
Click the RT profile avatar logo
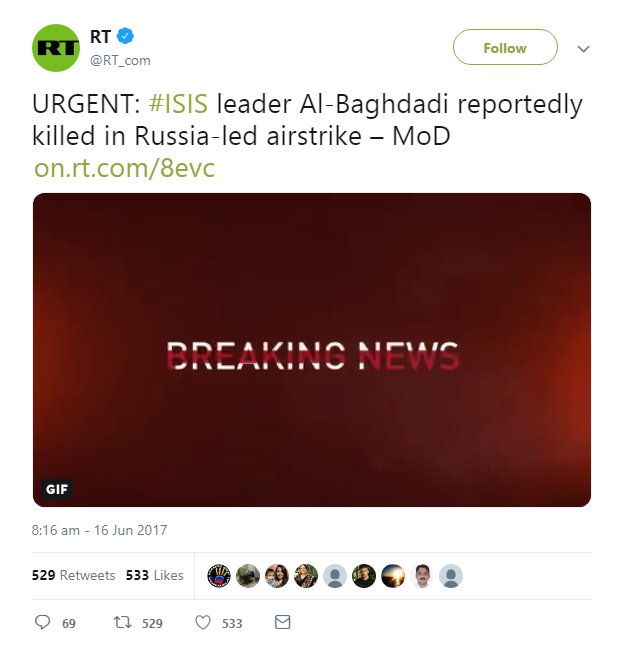coord(57,48)
